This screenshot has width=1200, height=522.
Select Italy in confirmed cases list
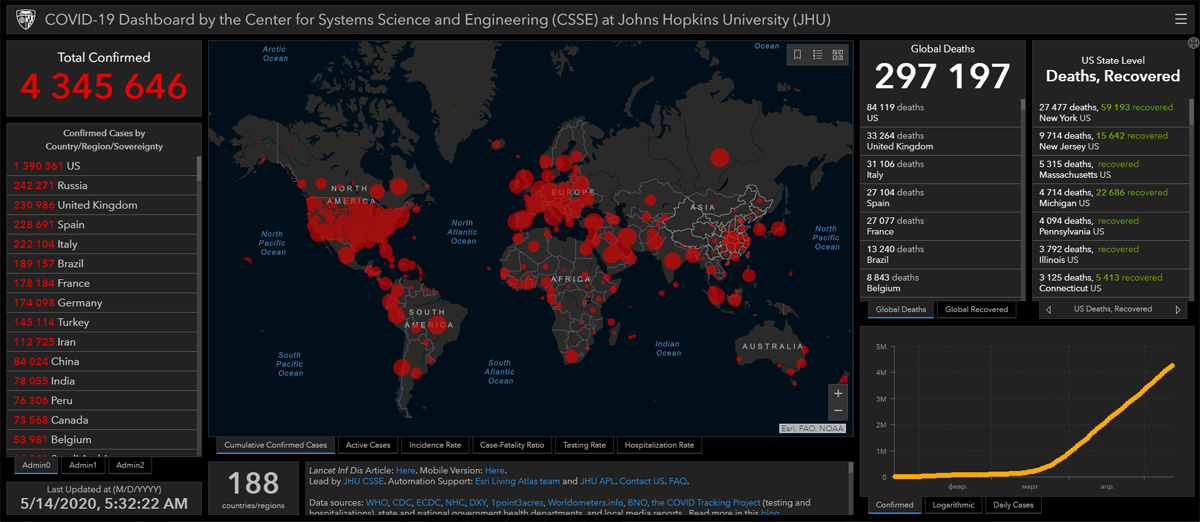(x=103, y=244)
